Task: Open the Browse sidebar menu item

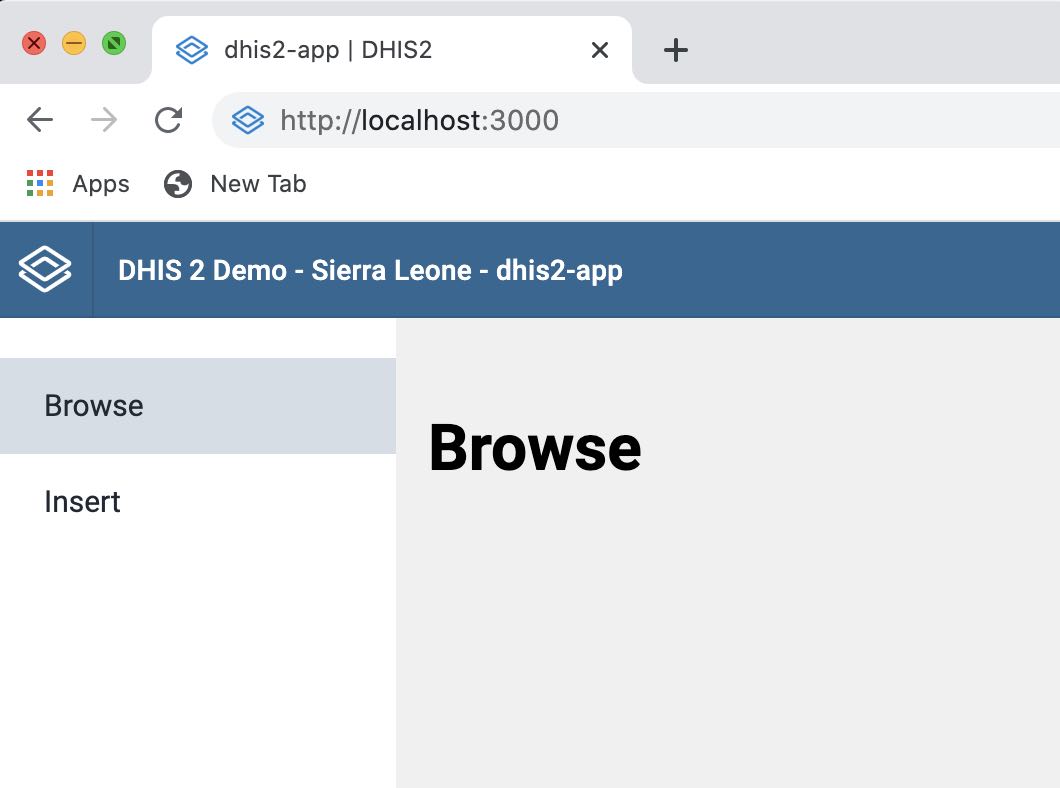Action: [x=197, y=406]
